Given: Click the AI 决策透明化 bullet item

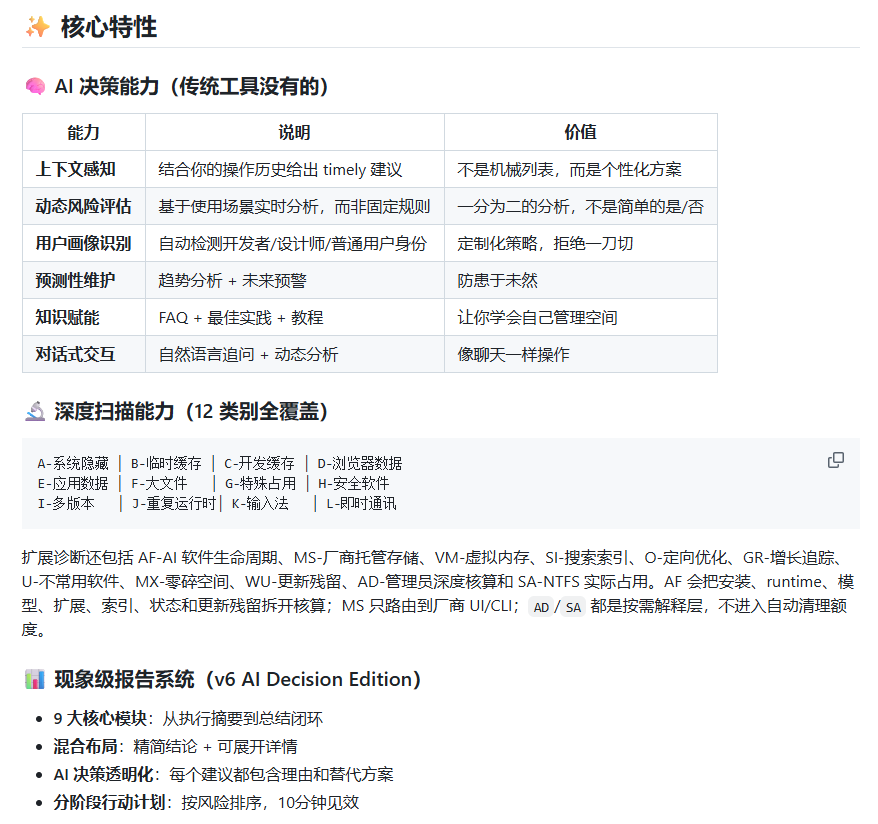Looking at the screenshot, I should coord(223,774).
